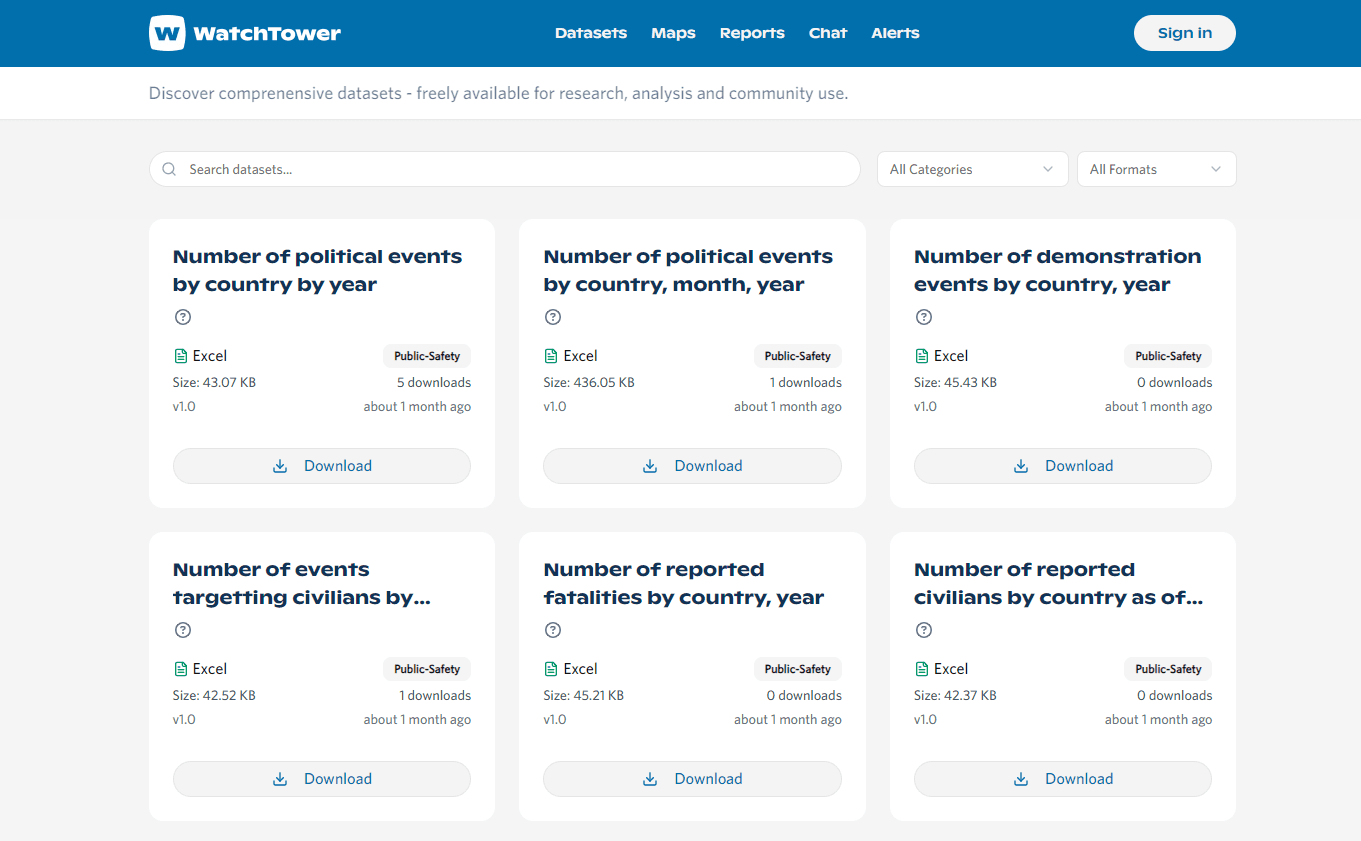The image size is (1361, 841).
Task: Navigate to the Chat page
Action: [x=827, y=33]
